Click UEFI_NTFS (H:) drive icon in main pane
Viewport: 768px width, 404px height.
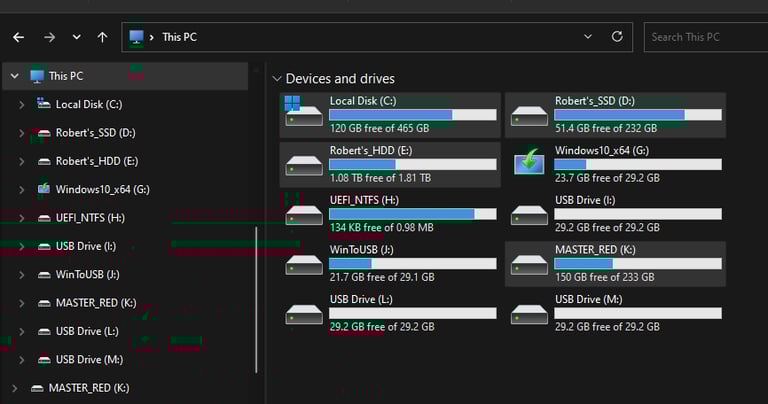coord(304,215)
